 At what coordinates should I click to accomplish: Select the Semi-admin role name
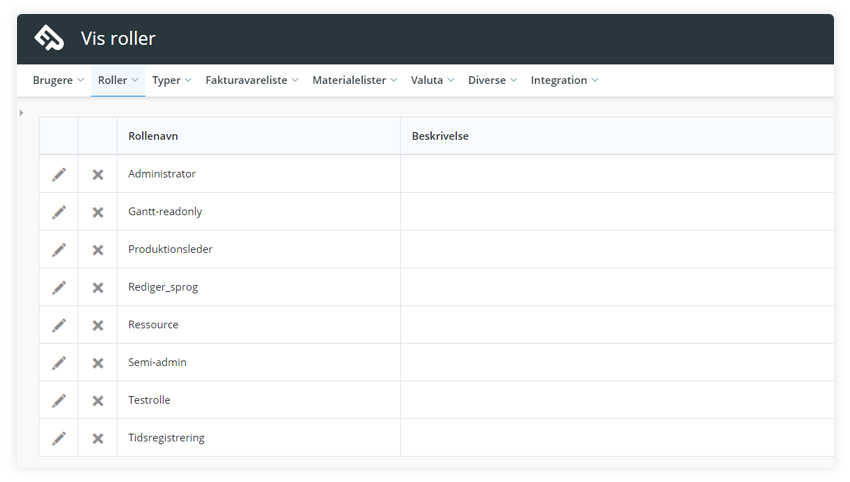coord(157,362)
